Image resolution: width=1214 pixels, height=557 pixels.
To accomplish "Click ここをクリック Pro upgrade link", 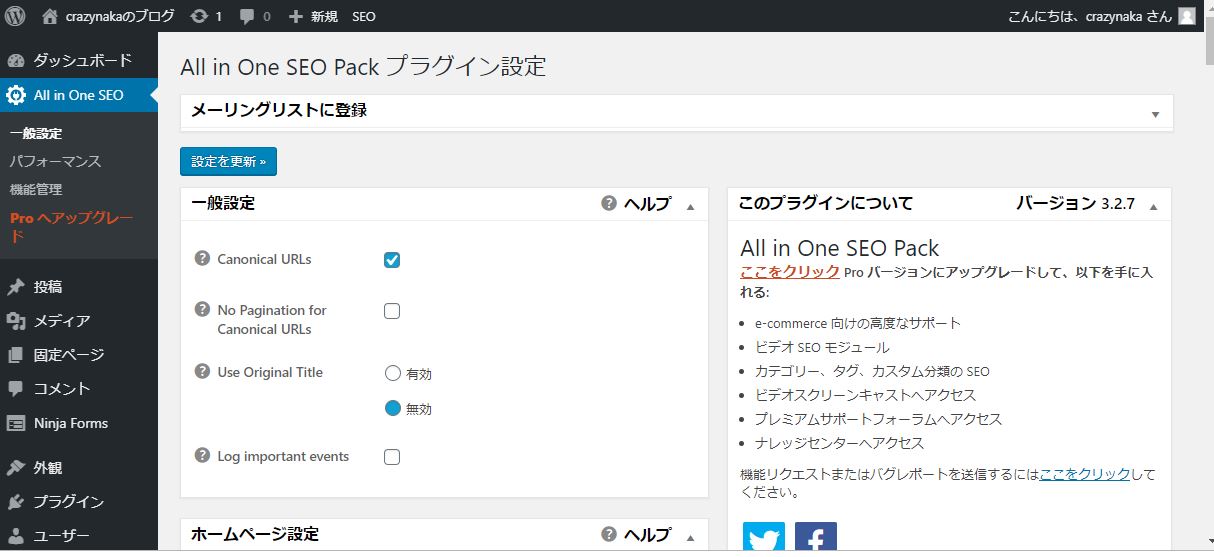I will (x=790, y=271).
